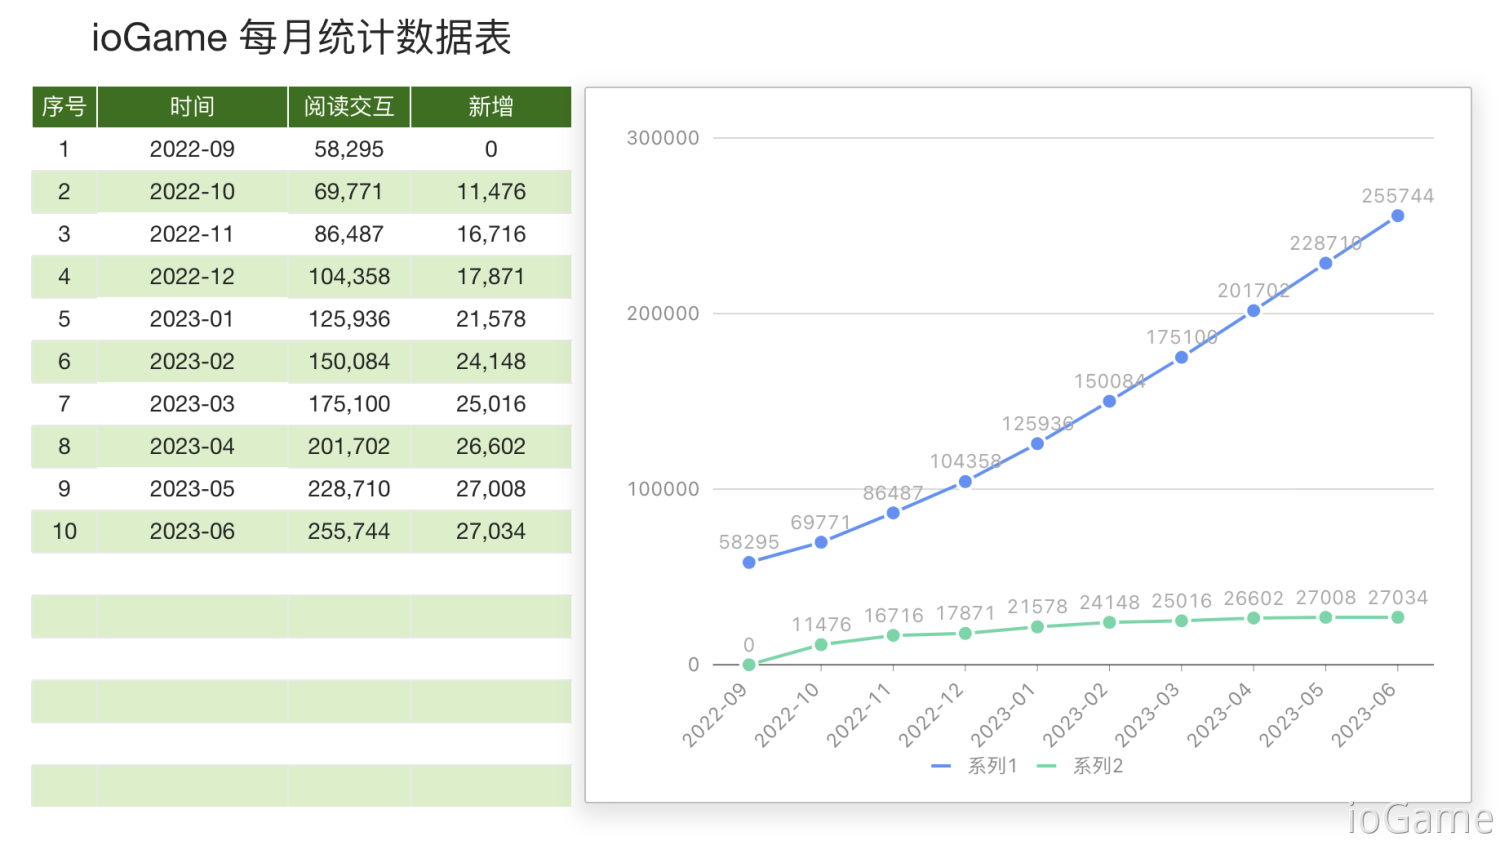Image resolution: width=1500 pixels, height=841 pixels.
Task: Click the green data point labeled 24148
Action: click(1109, 623)
